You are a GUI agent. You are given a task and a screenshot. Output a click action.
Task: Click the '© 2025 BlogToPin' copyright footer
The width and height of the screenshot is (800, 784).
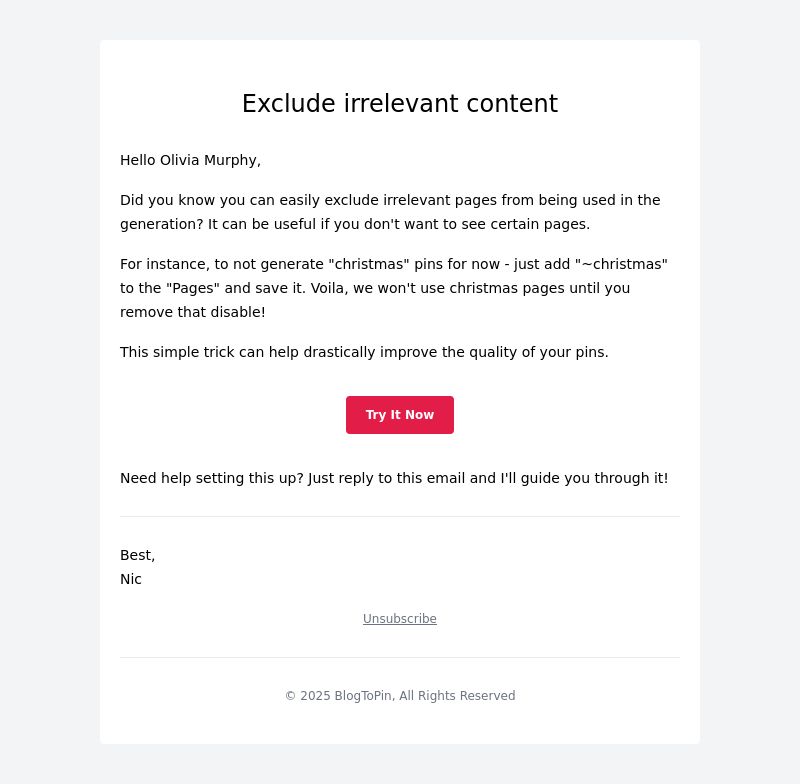[x=339, y=696]
